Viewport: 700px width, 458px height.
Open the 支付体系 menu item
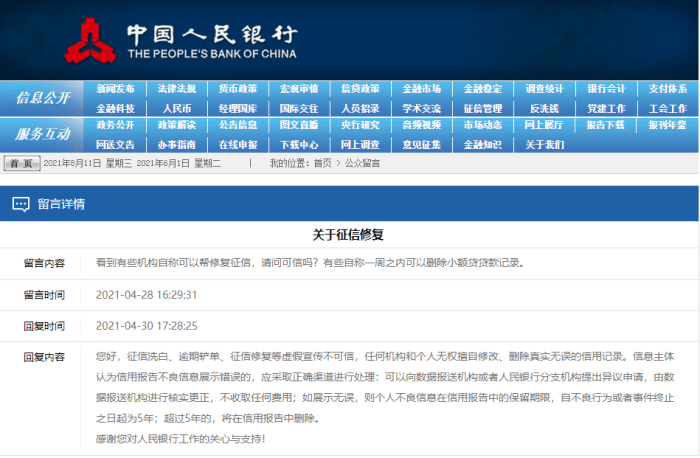(666, 89)
